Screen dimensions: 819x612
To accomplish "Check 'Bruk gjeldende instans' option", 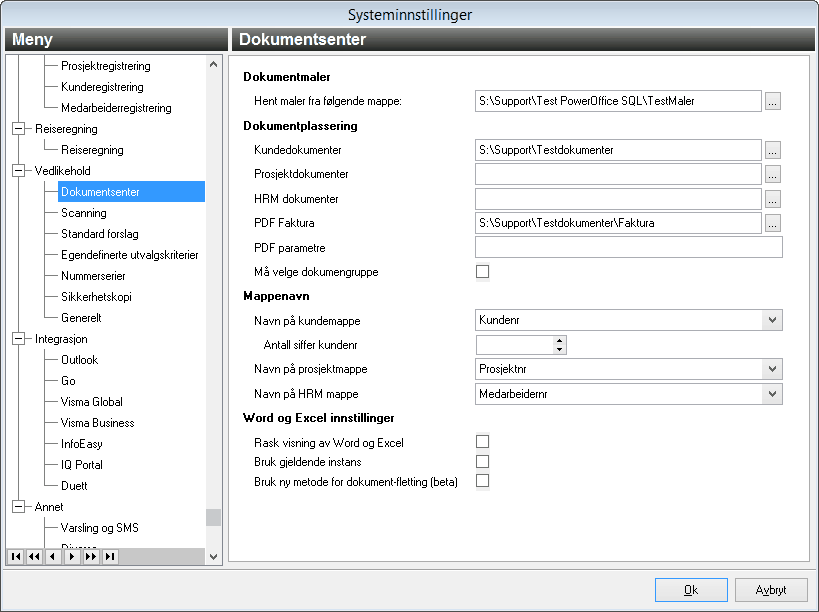I will pyautogui.click(x=483, y=462).
